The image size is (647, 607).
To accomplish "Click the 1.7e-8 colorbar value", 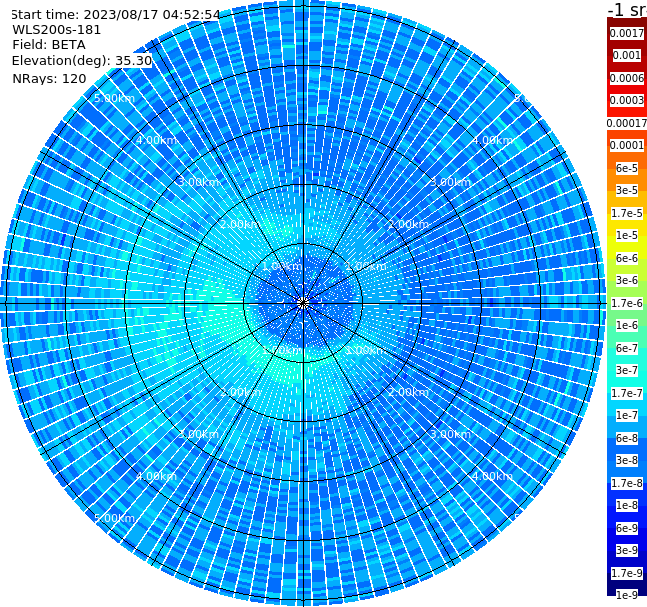I will (627, 483).
